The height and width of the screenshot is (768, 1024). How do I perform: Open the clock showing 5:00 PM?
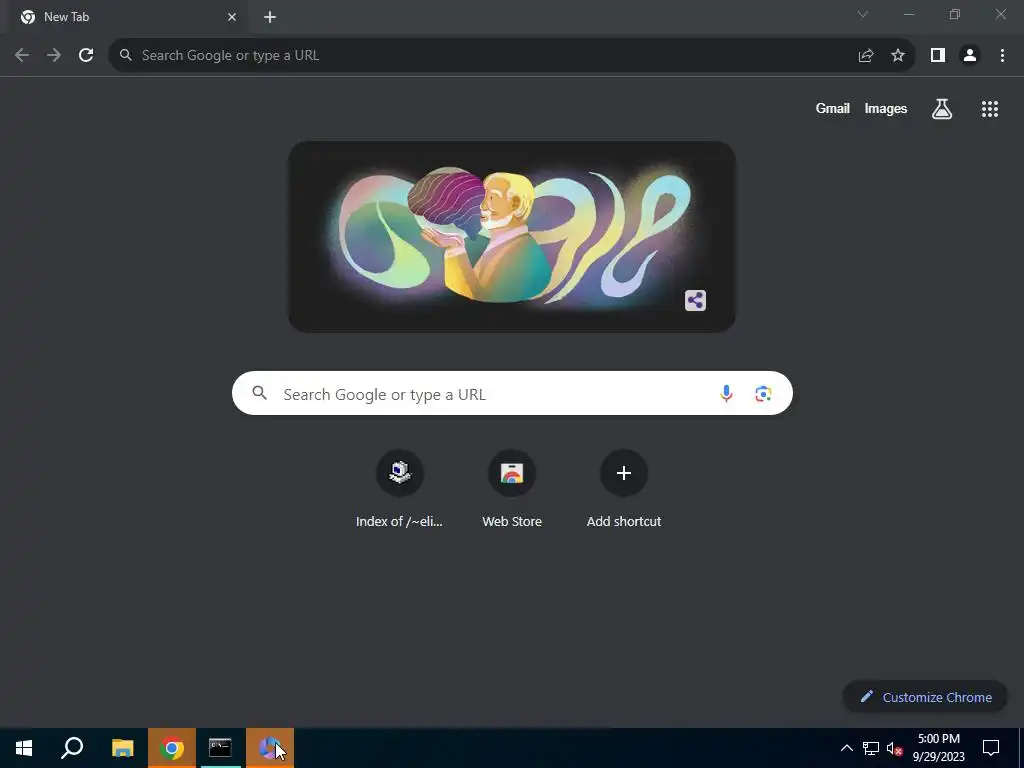pos(938,748)
